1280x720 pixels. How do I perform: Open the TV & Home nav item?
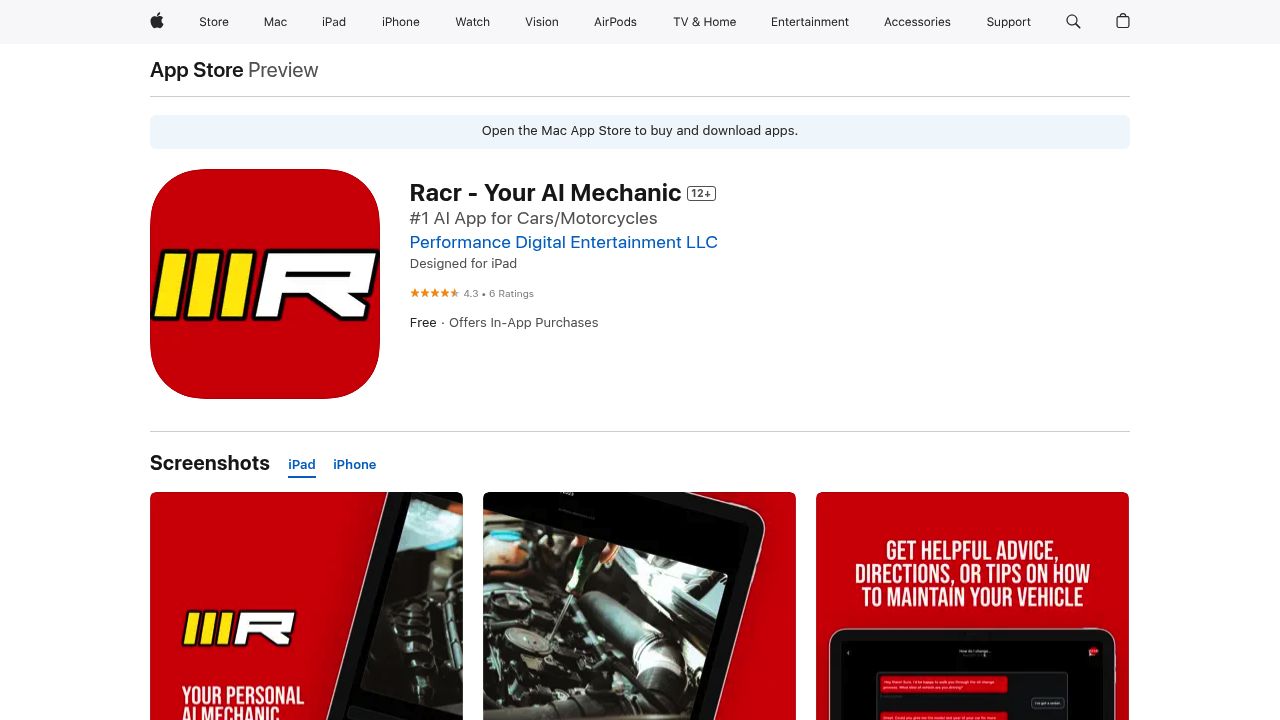click(705, 22)
